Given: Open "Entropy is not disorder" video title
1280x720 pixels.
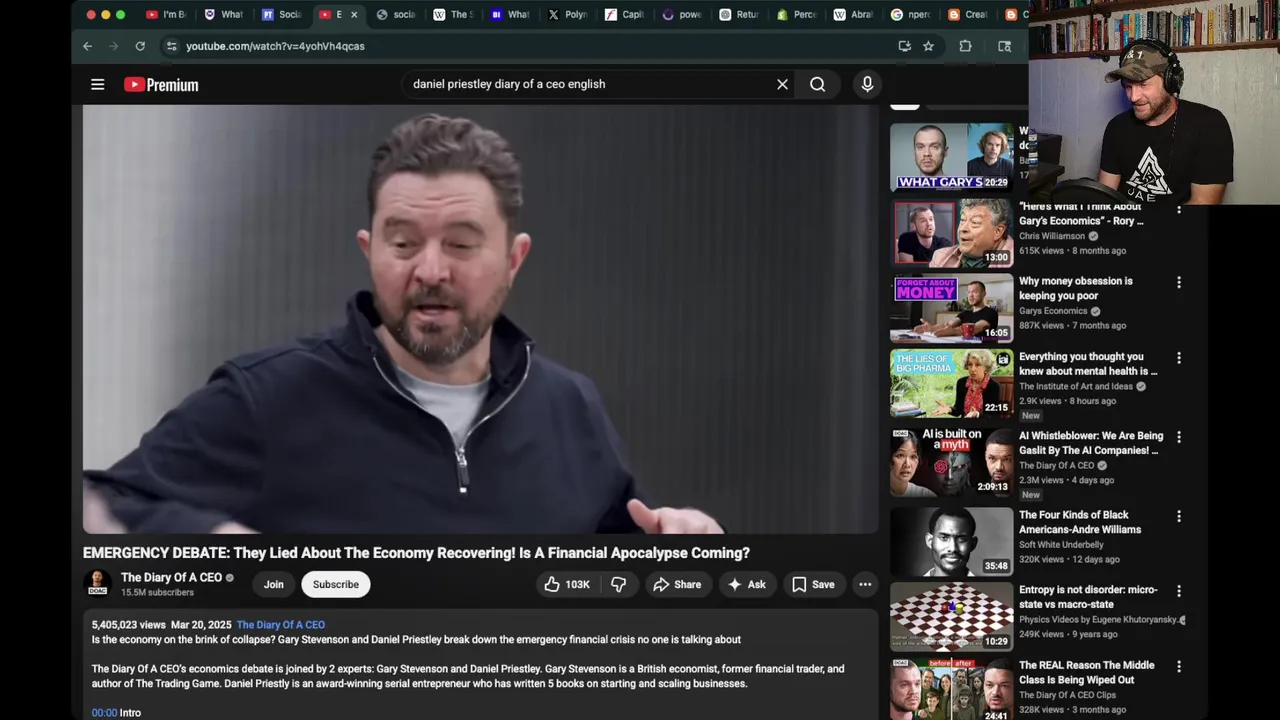Looking at the screenshot, I should [1088, 597].
